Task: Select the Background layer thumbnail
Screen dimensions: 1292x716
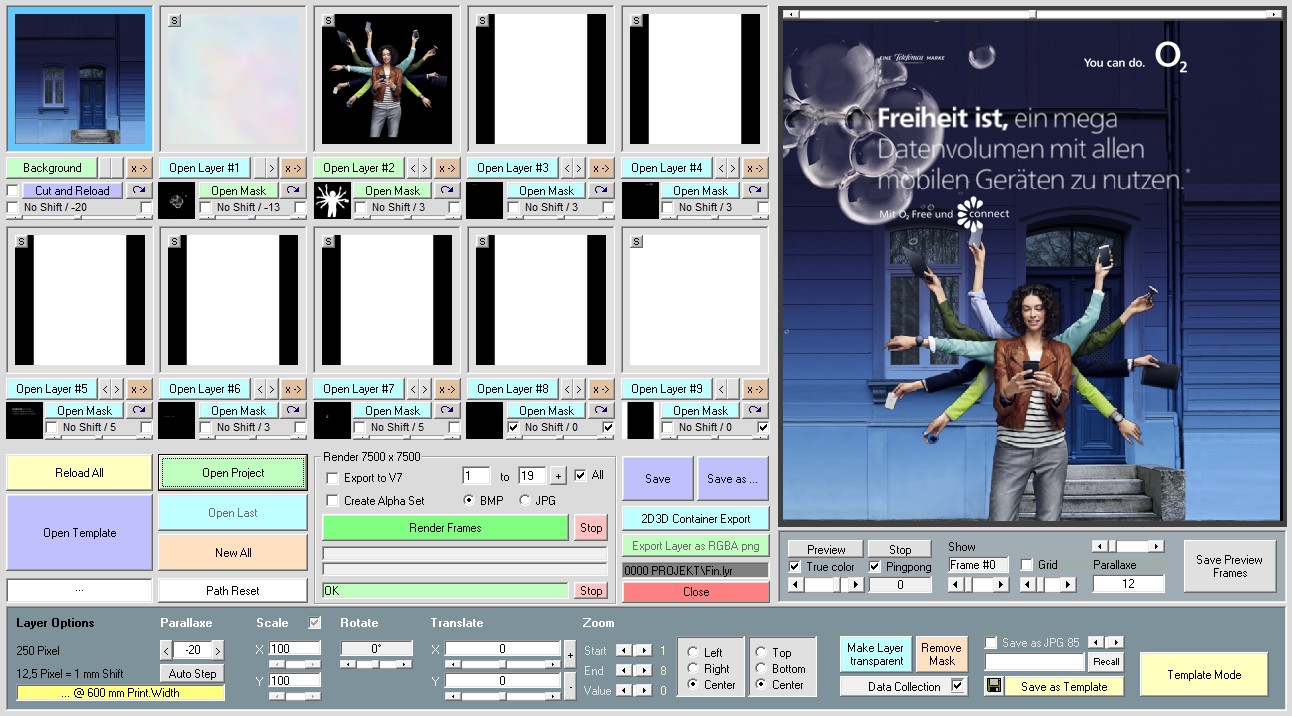Action: click(79, 79)
